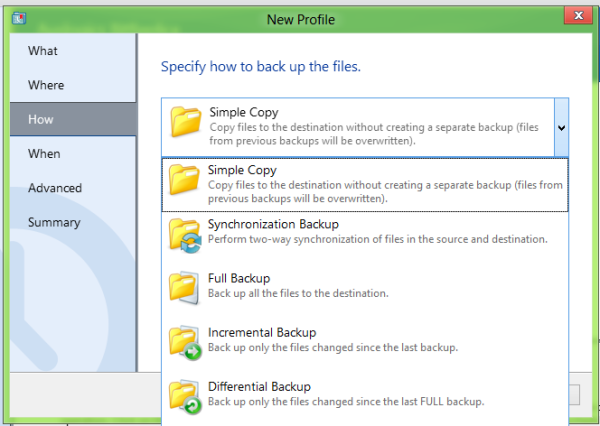The height and width of the screenshot is (426, 600).
Task: Collapse the backup type dropdown arrow
Action: pos(561,127)
